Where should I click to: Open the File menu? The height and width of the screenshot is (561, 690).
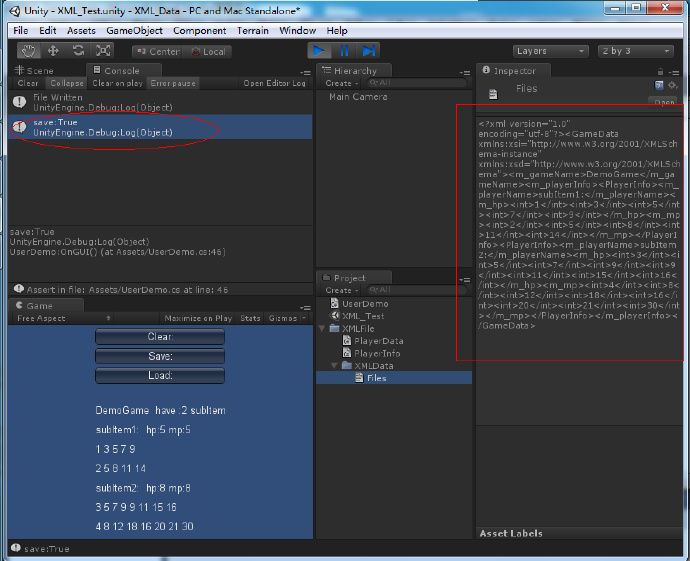point(21,30)
